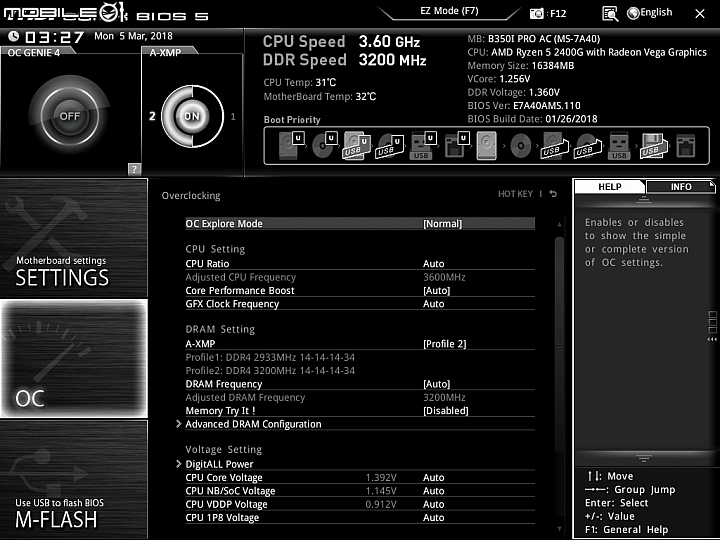Viewport: 720px width, 540px height.
Task: Click Profile1: DDR4 2933MHz 14-14-14-34 line
Action: 270,357
